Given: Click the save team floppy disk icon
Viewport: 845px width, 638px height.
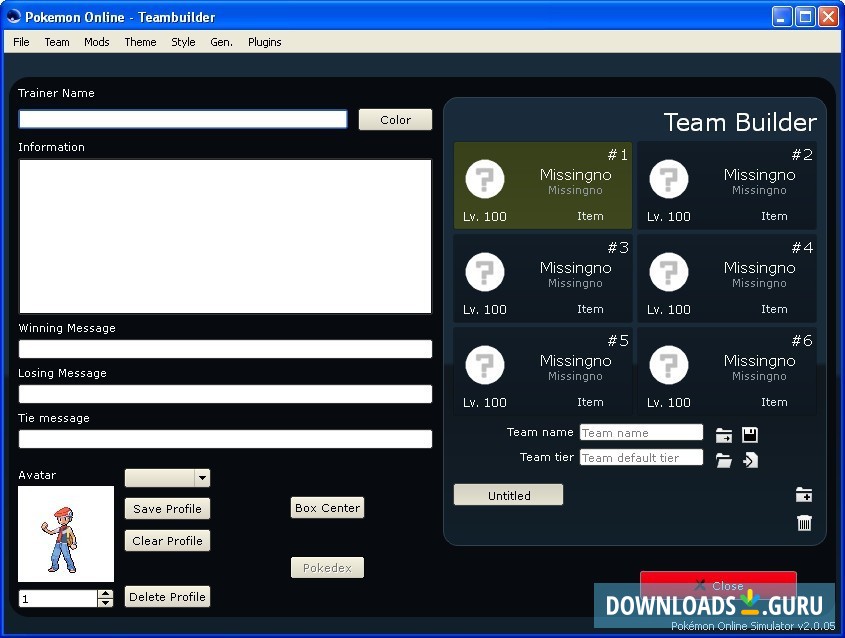Looking at the screenshot, I should click(x=750, y=434).
